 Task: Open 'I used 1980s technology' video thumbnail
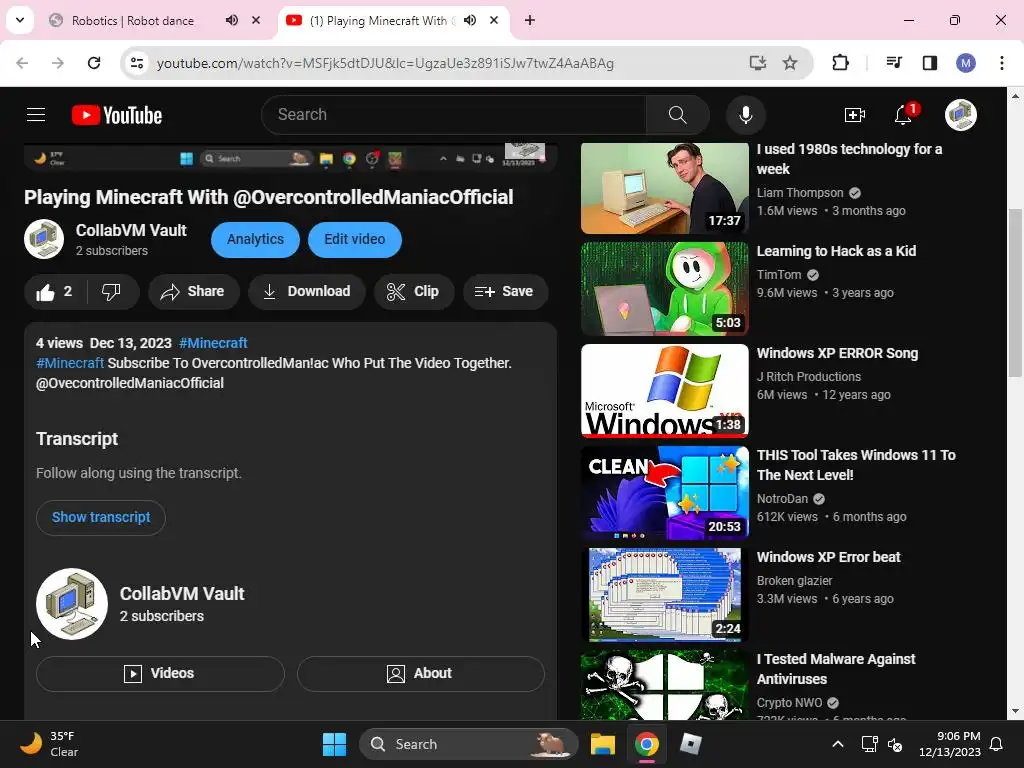pyautogui.click(x=665, y=188)
